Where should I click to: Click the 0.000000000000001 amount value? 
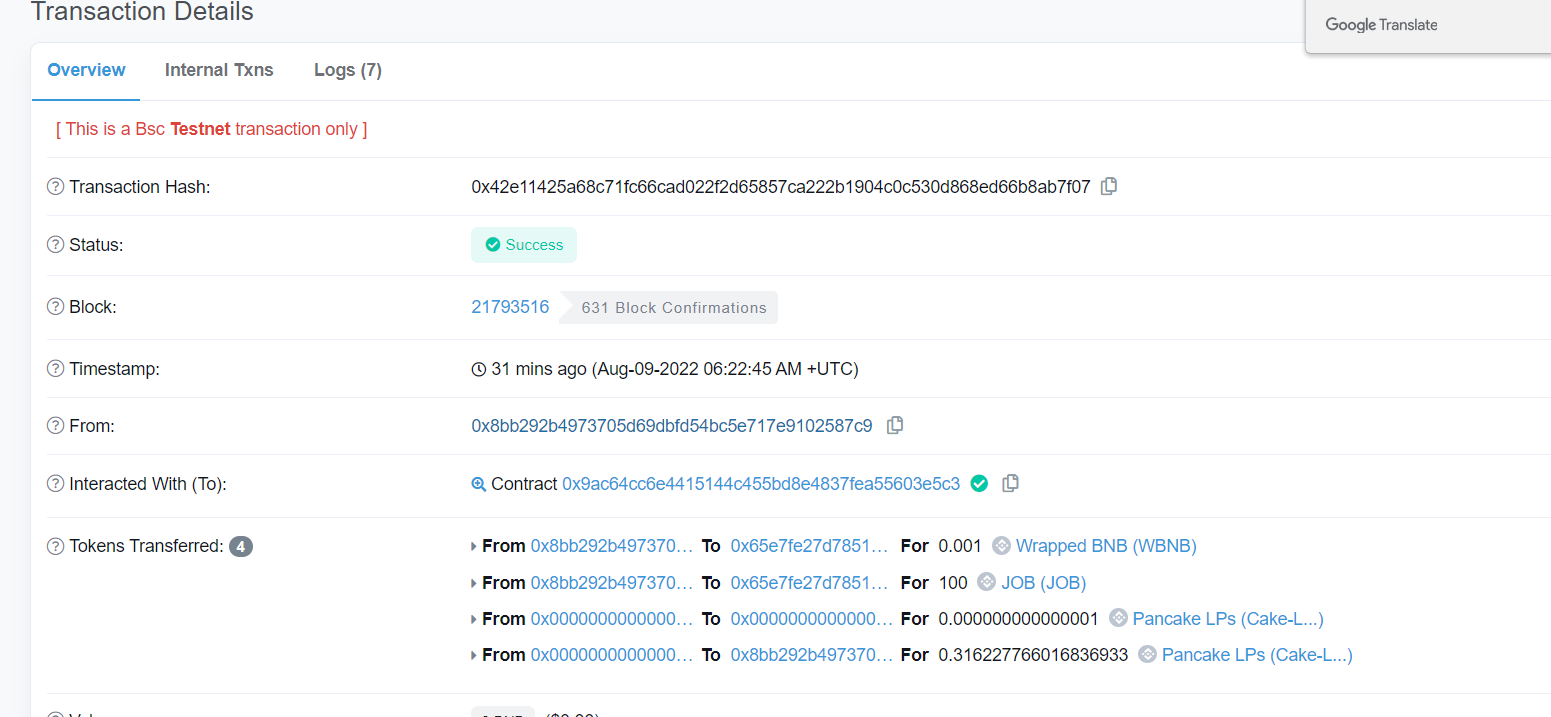[1018, 618]
